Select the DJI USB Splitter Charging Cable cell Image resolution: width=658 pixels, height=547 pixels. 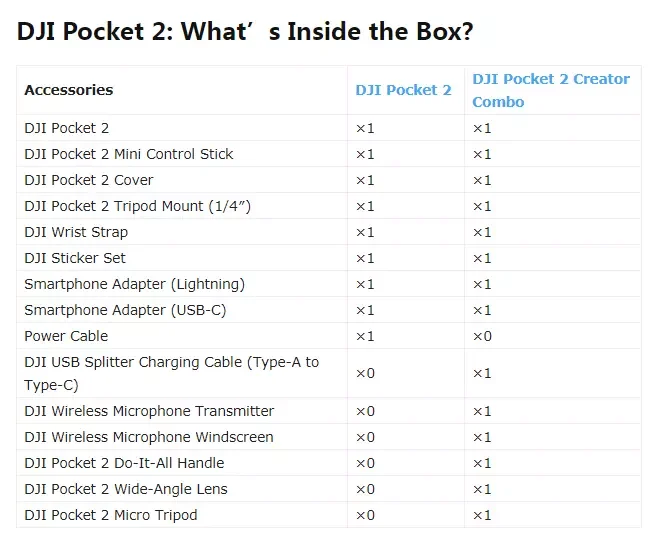pyautogui.click(x=171, y=373)
